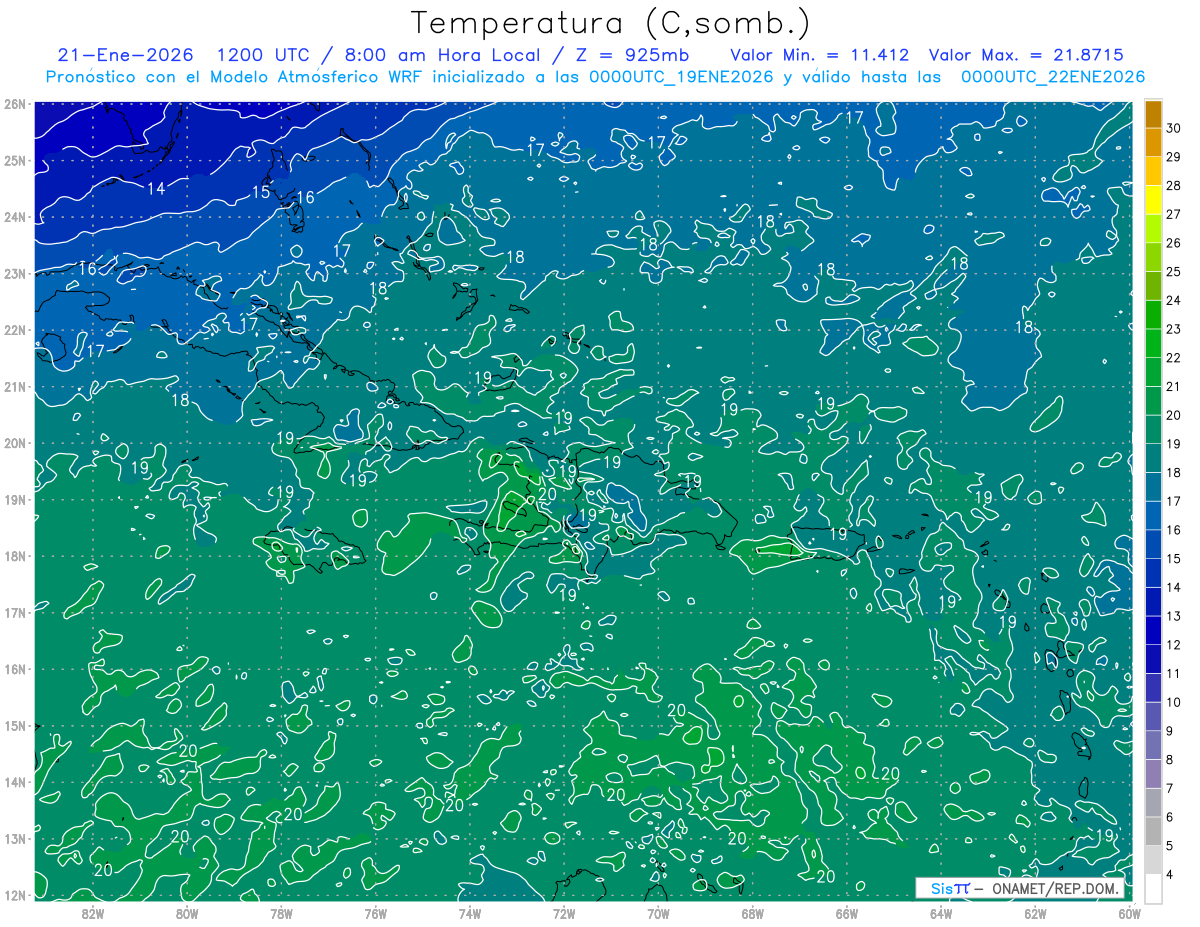1200x927 pixels.
Task: Pick the teal legend swatch between 18 and 19
Action: [x=1153, y=458]
